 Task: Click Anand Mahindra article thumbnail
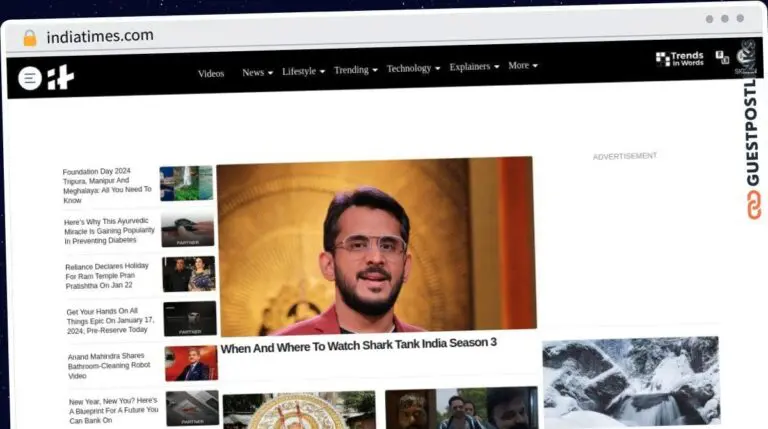[191, 363]
